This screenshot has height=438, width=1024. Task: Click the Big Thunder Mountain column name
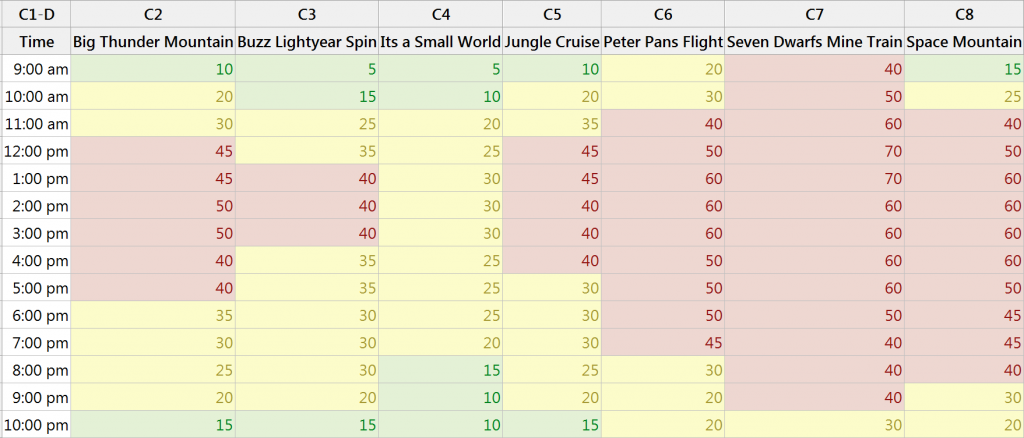click(153, 42)
